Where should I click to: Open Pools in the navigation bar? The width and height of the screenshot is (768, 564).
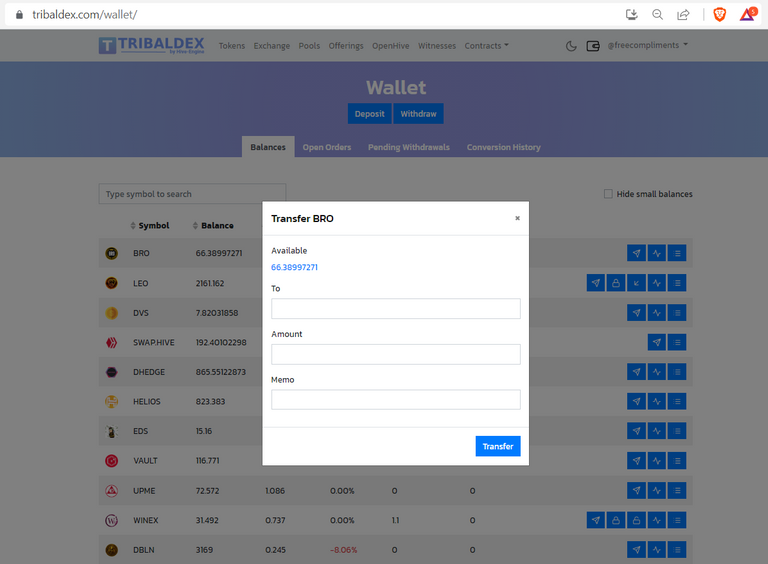(x=309, y=46)
